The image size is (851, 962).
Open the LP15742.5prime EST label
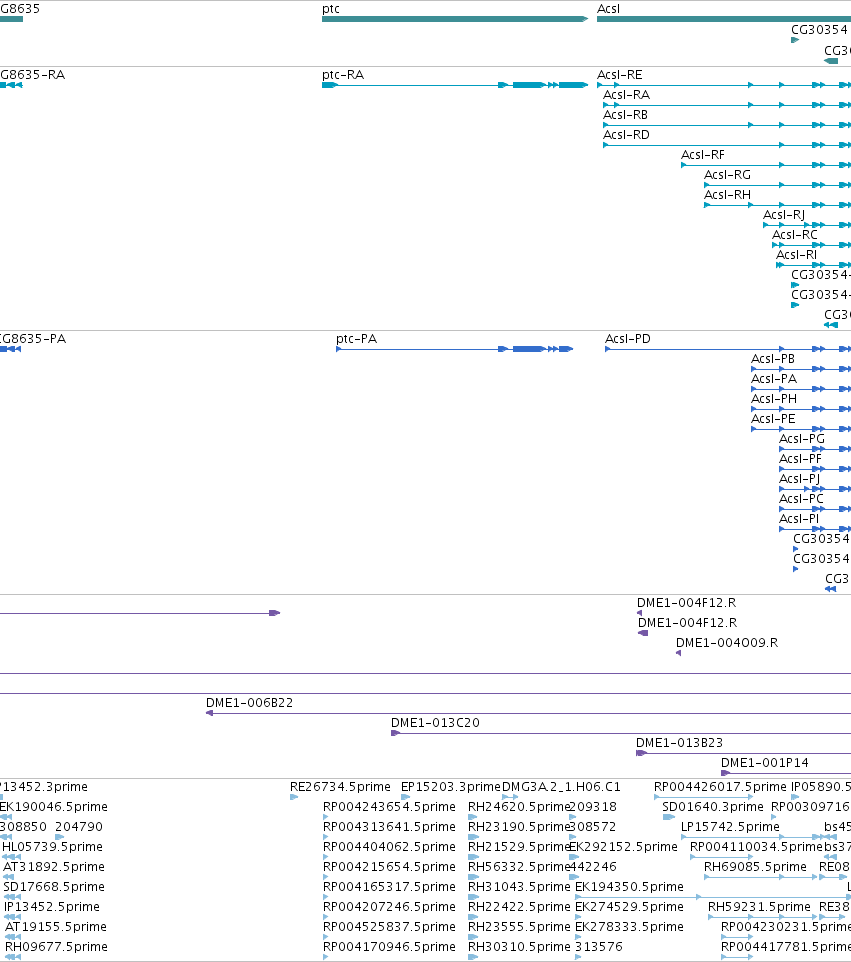[x=731, y=826]
